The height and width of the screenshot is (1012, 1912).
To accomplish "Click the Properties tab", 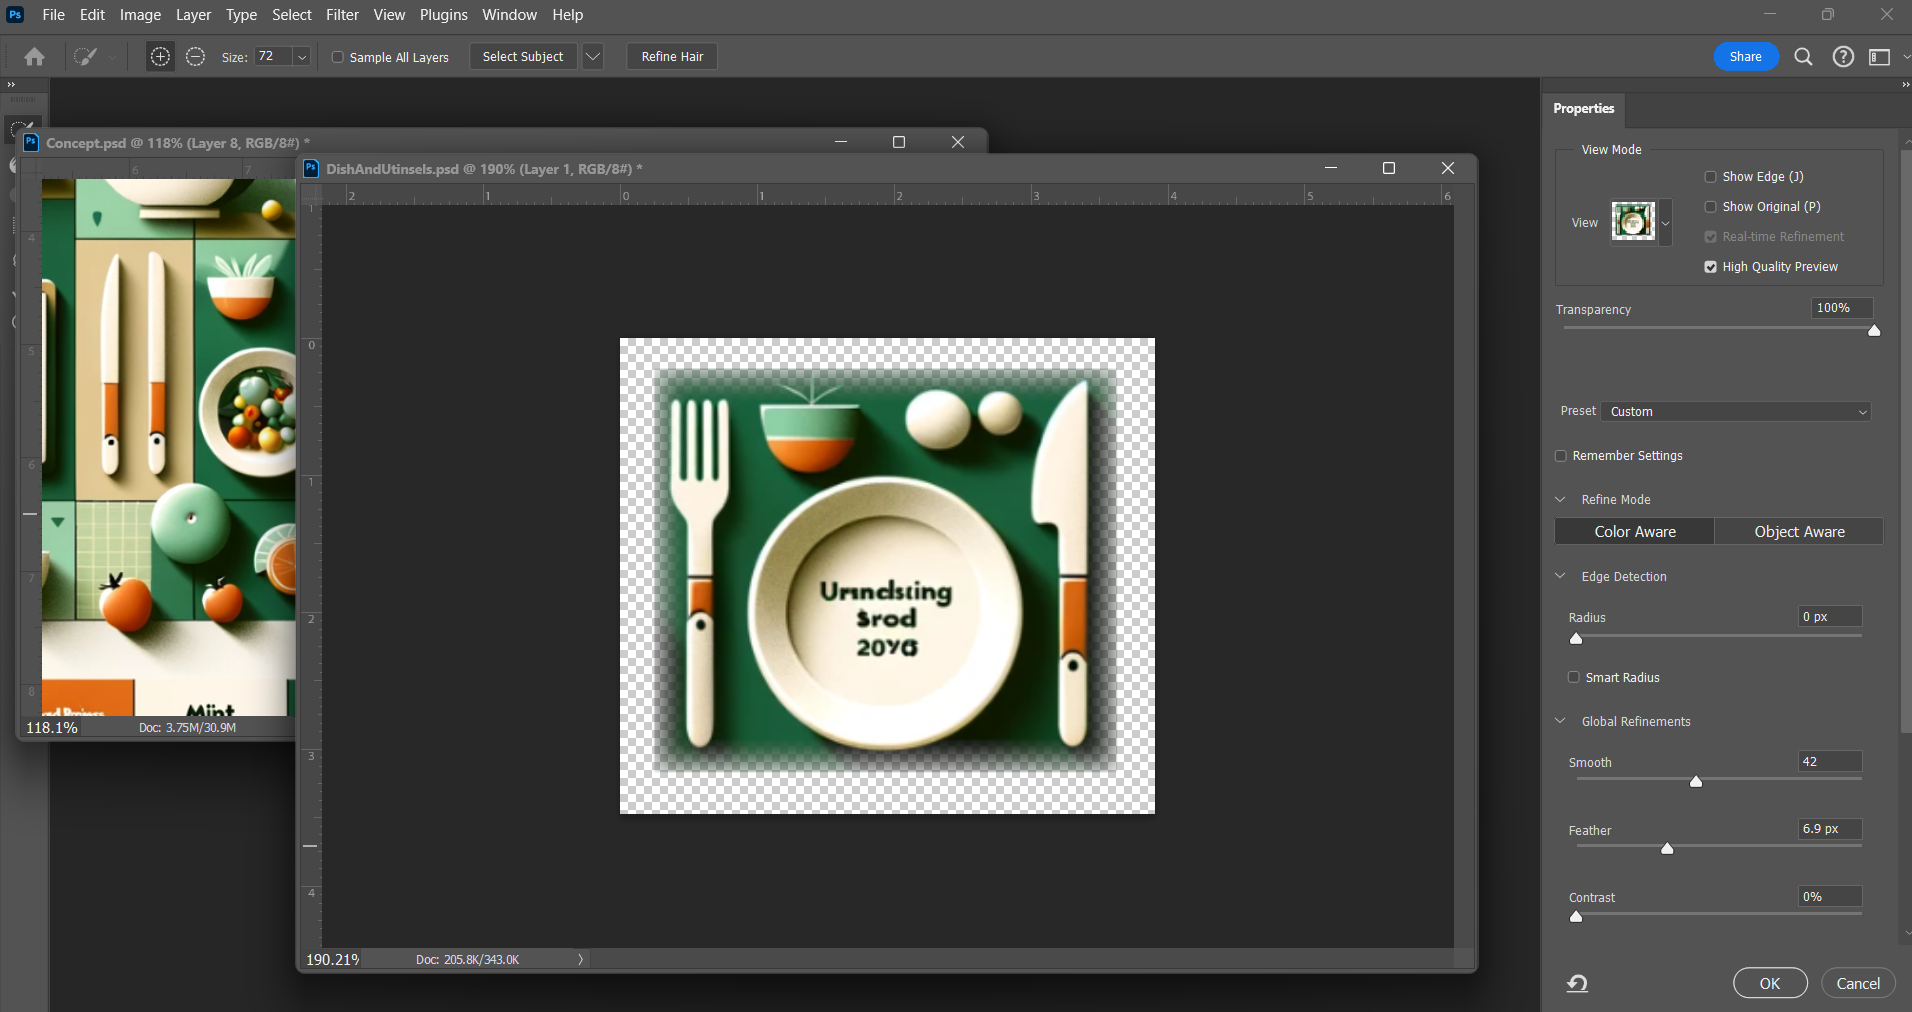I will (x=1582, y=108).
